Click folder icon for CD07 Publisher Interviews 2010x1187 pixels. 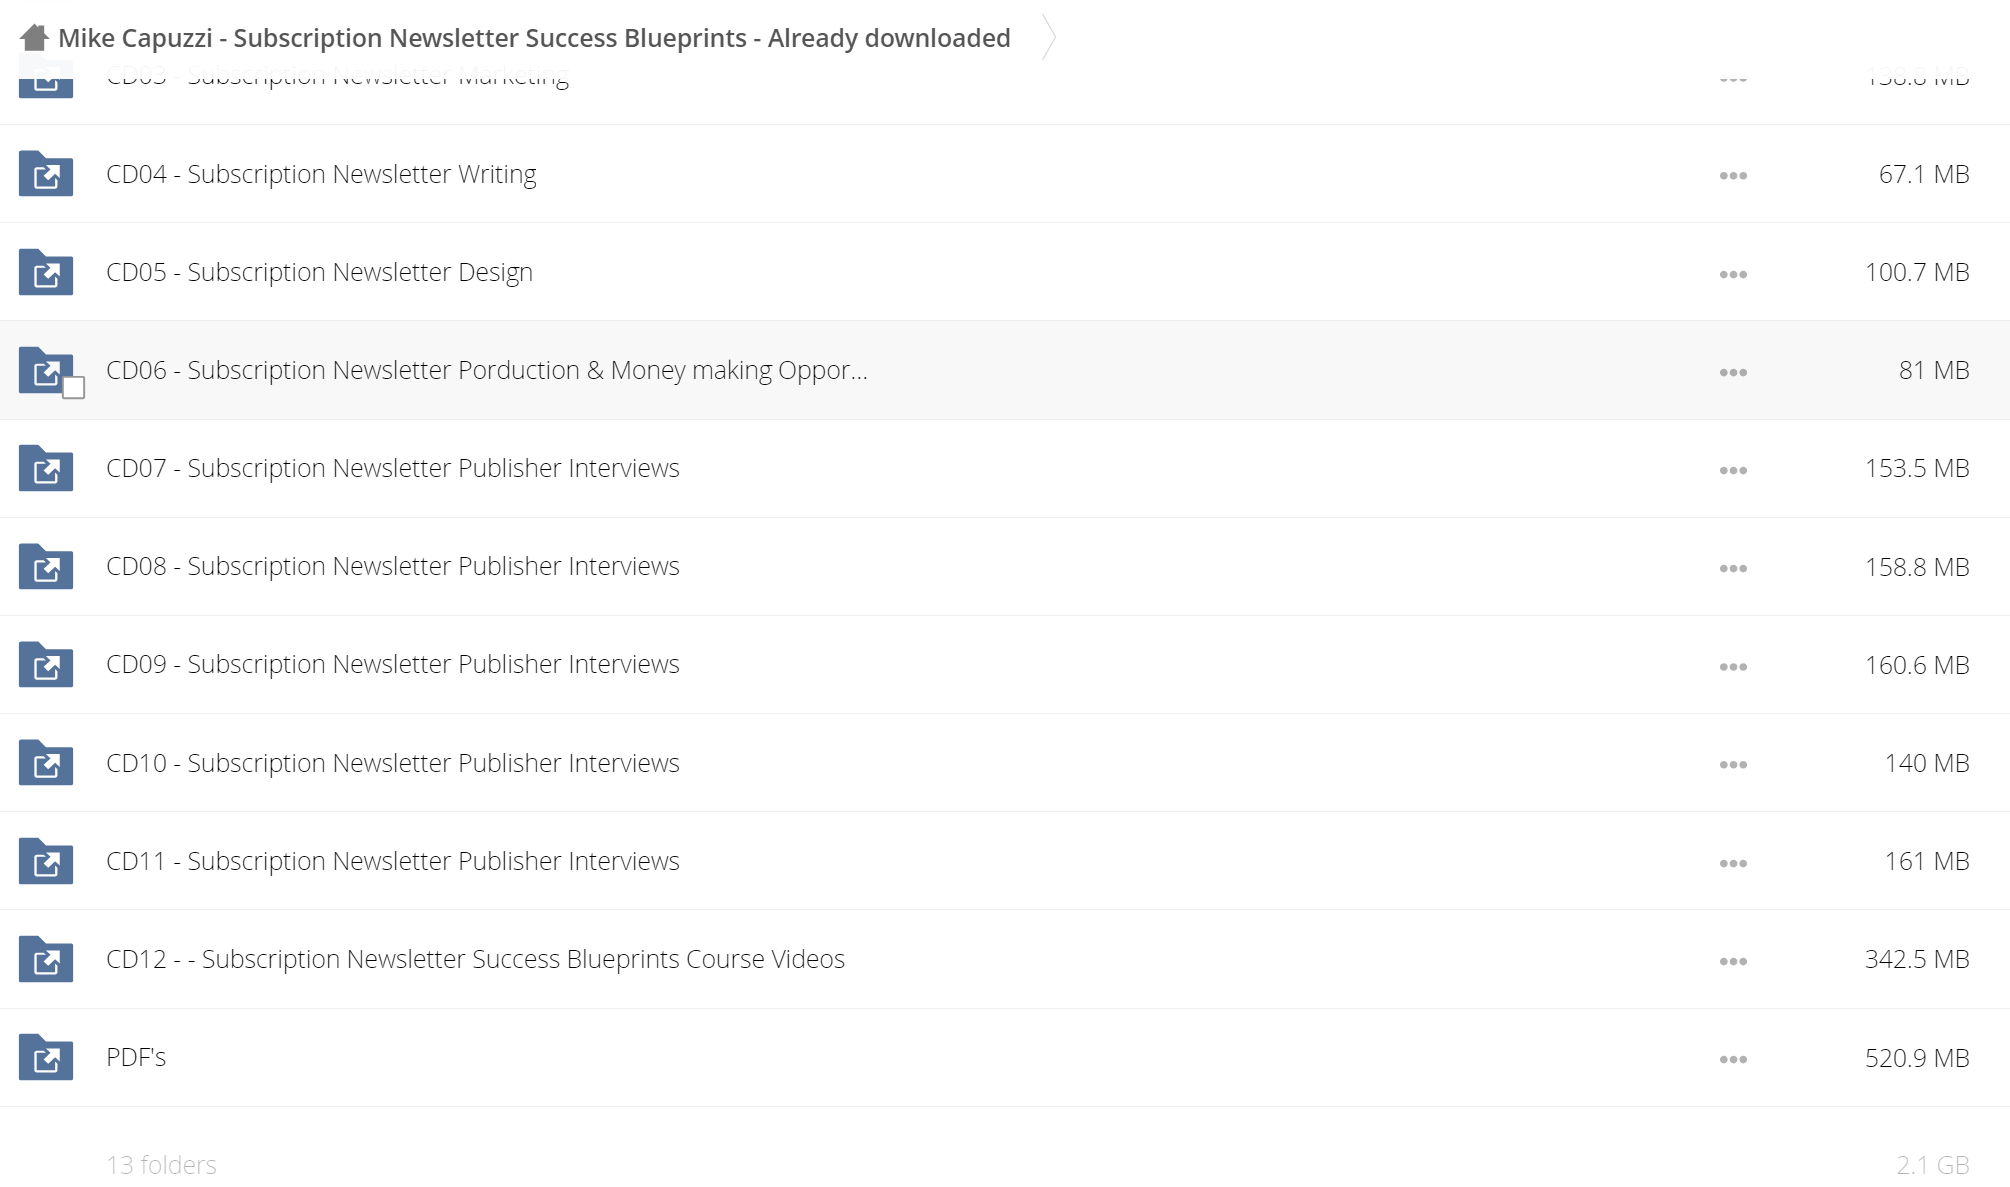(46, 468)
